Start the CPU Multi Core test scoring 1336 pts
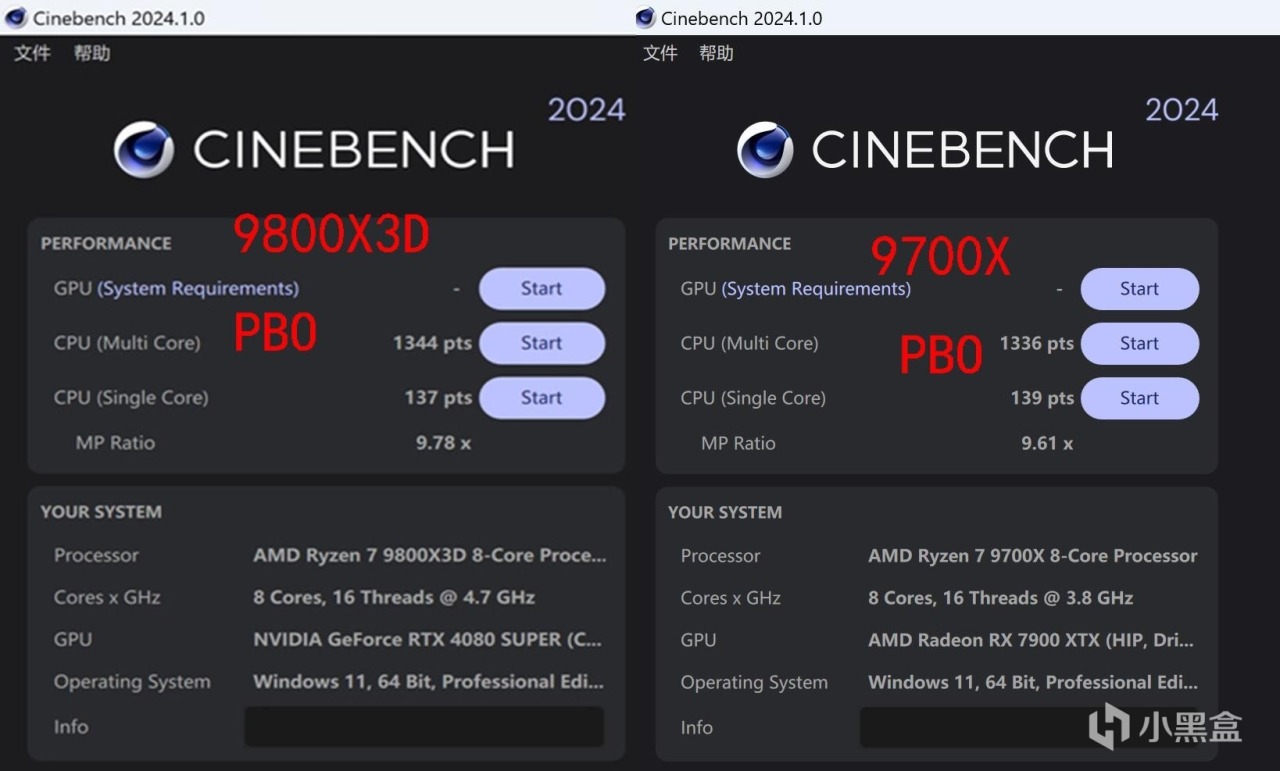Screen dimensions: 1280x771 coord(1139,343)
